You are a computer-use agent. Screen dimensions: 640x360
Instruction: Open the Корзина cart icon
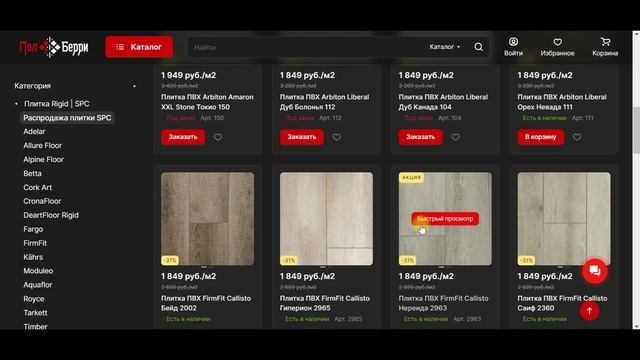(x=605, y=47)
